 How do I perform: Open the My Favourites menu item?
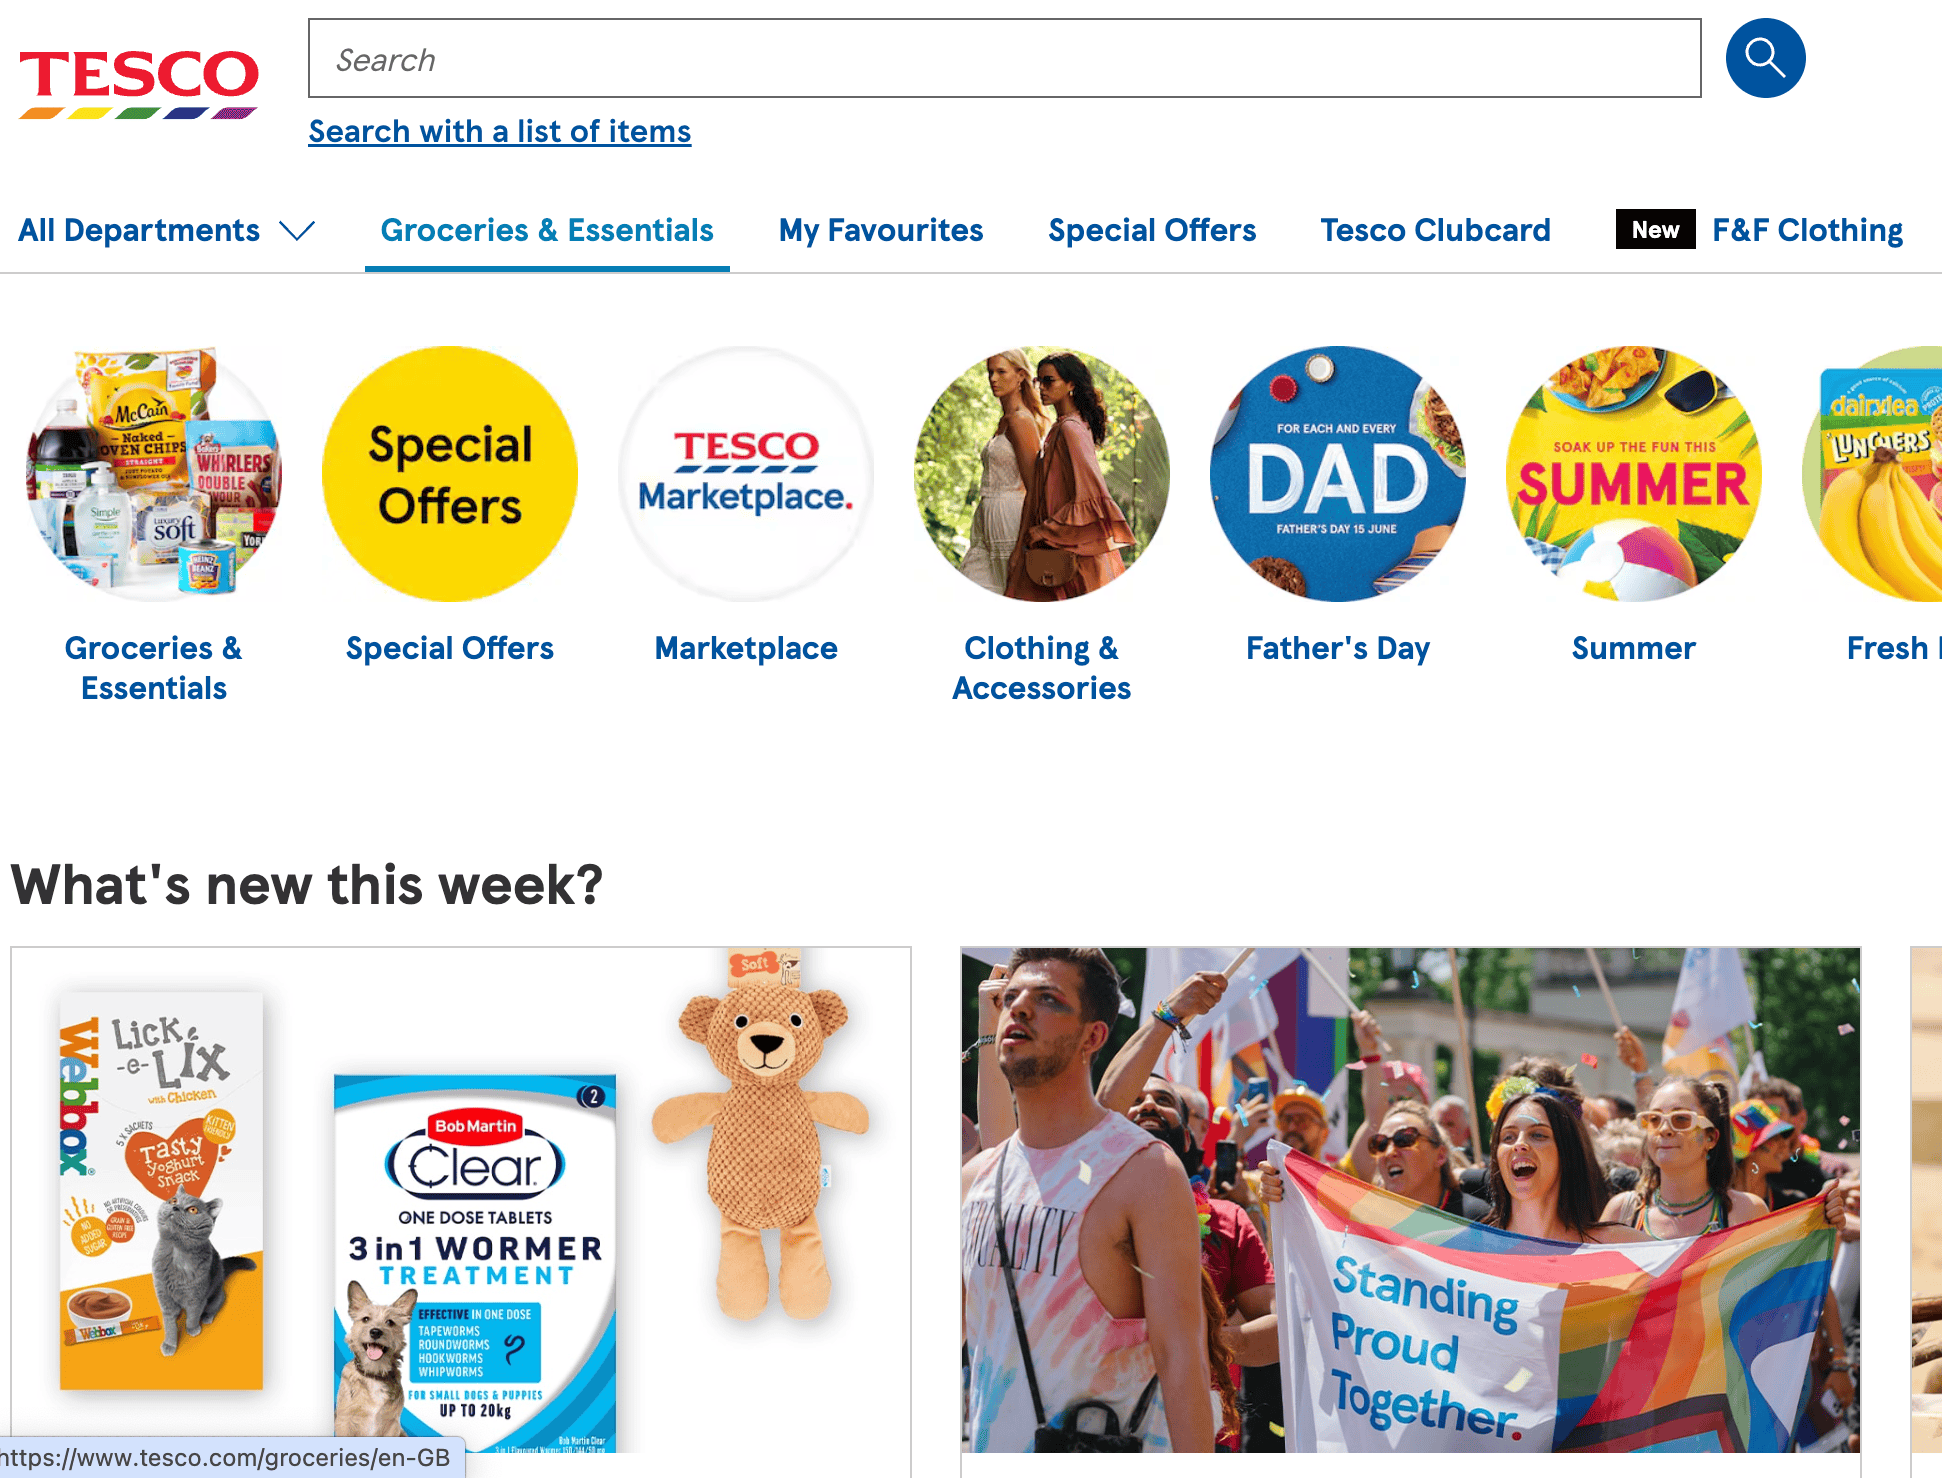pos(881,231)
